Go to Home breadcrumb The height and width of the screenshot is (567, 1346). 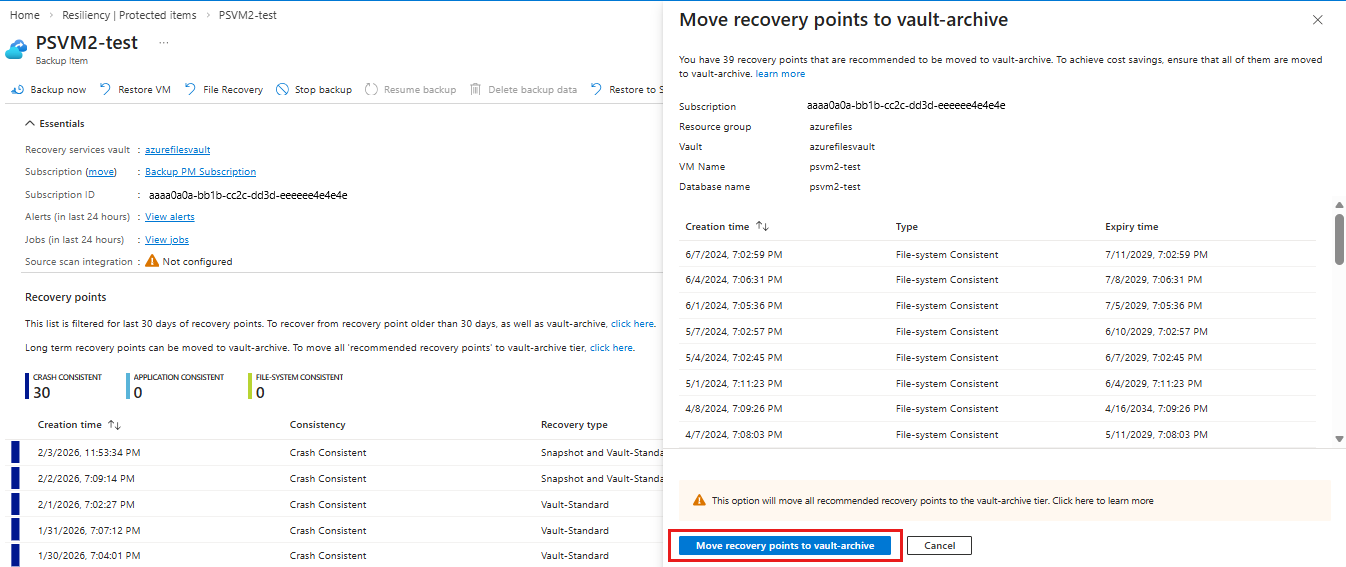point(25,15)
